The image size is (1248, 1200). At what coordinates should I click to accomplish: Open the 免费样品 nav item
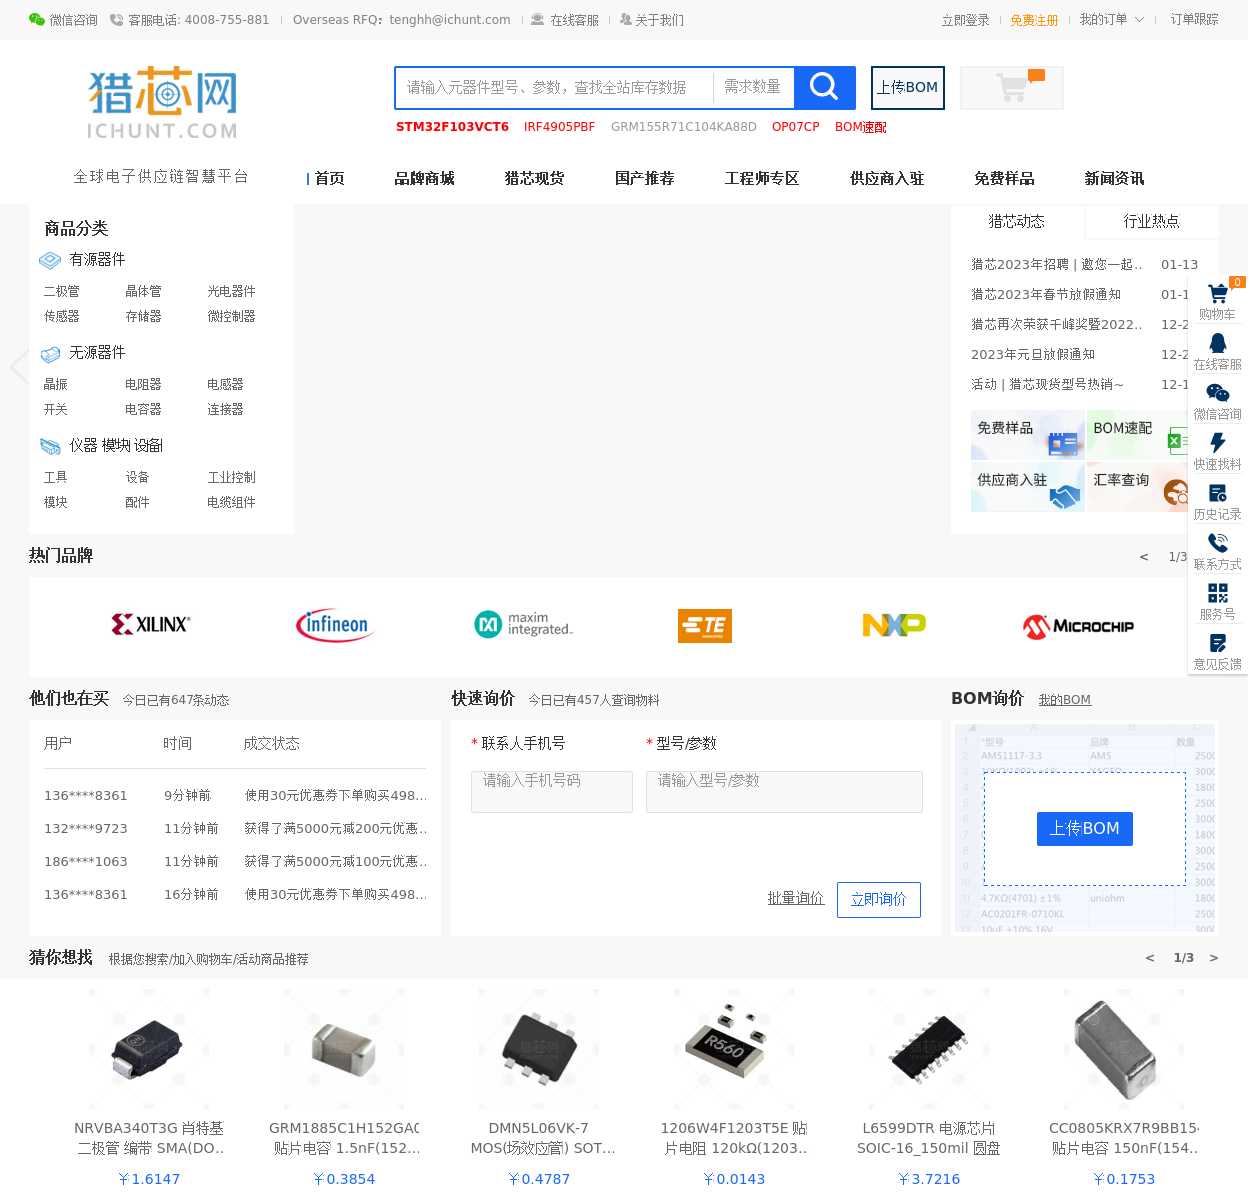(1004, 178)
